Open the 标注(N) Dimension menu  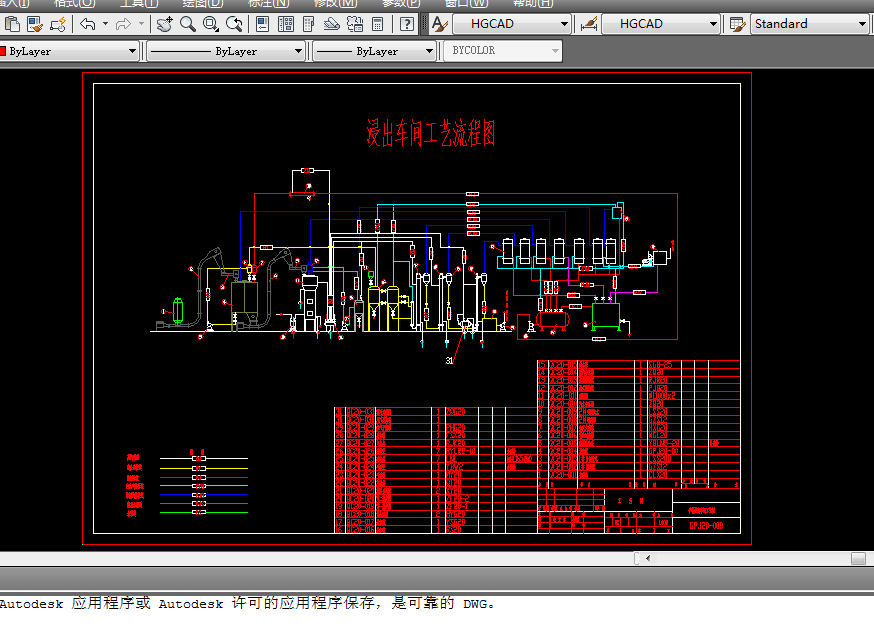coord(269,3)
